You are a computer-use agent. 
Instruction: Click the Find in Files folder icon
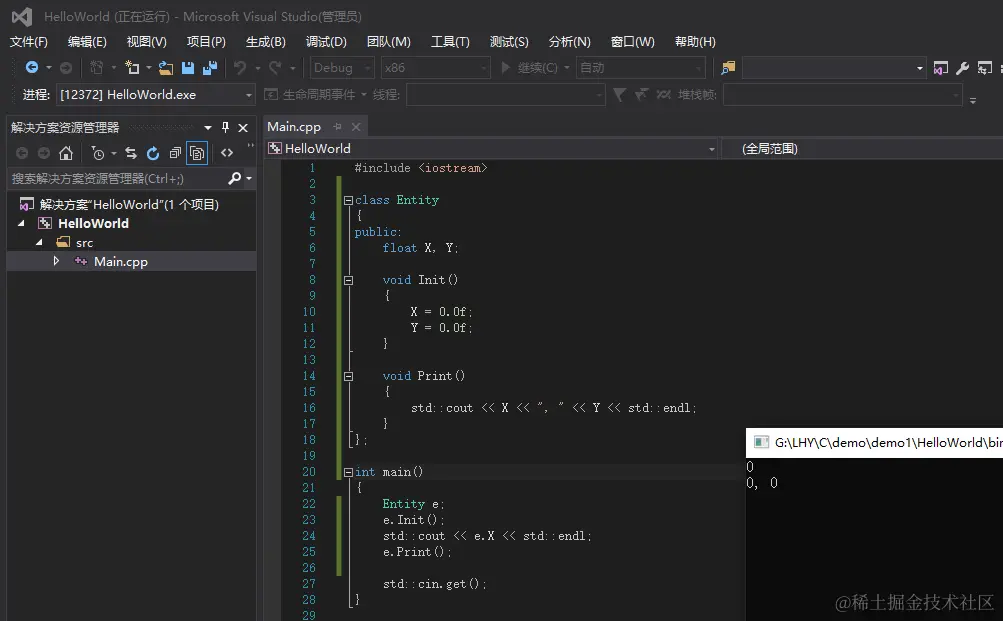(x=728, y=67)
